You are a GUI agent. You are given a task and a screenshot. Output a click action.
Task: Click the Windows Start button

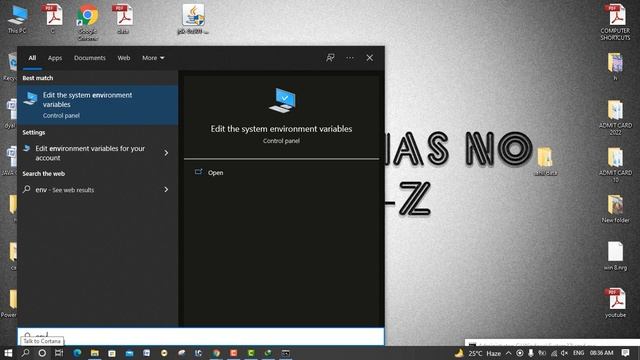pyautogui.click(x=8, y=353)
